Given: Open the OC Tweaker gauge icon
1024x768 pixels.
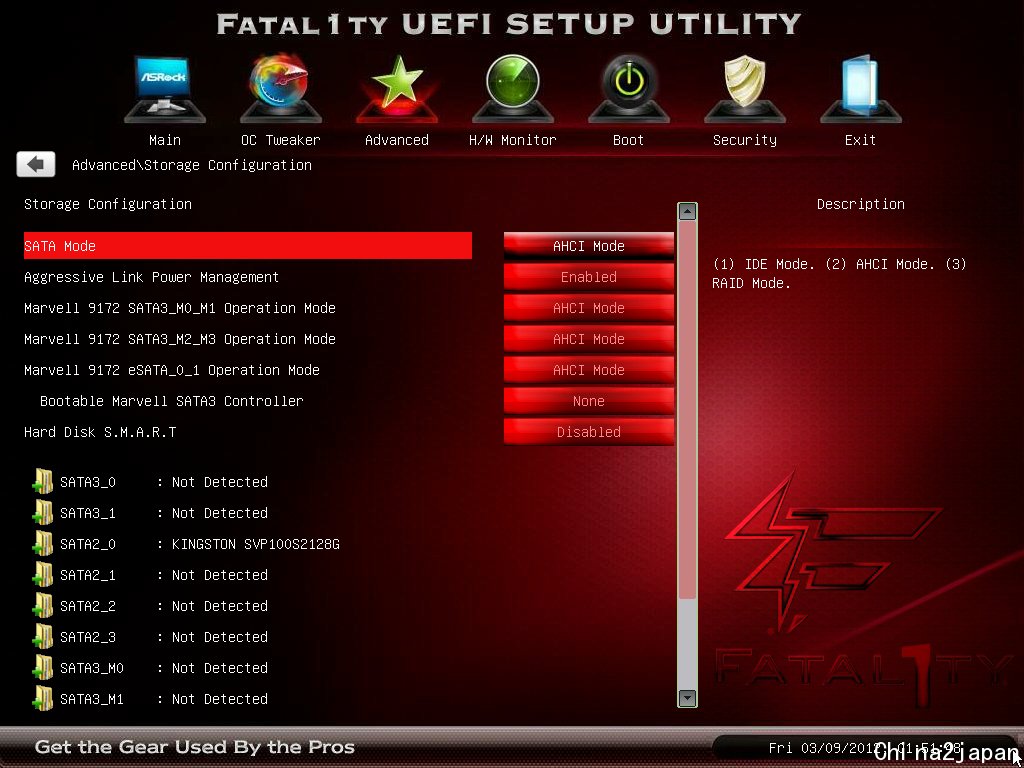Looking at the screenshot, I should [x=281, y=89].
